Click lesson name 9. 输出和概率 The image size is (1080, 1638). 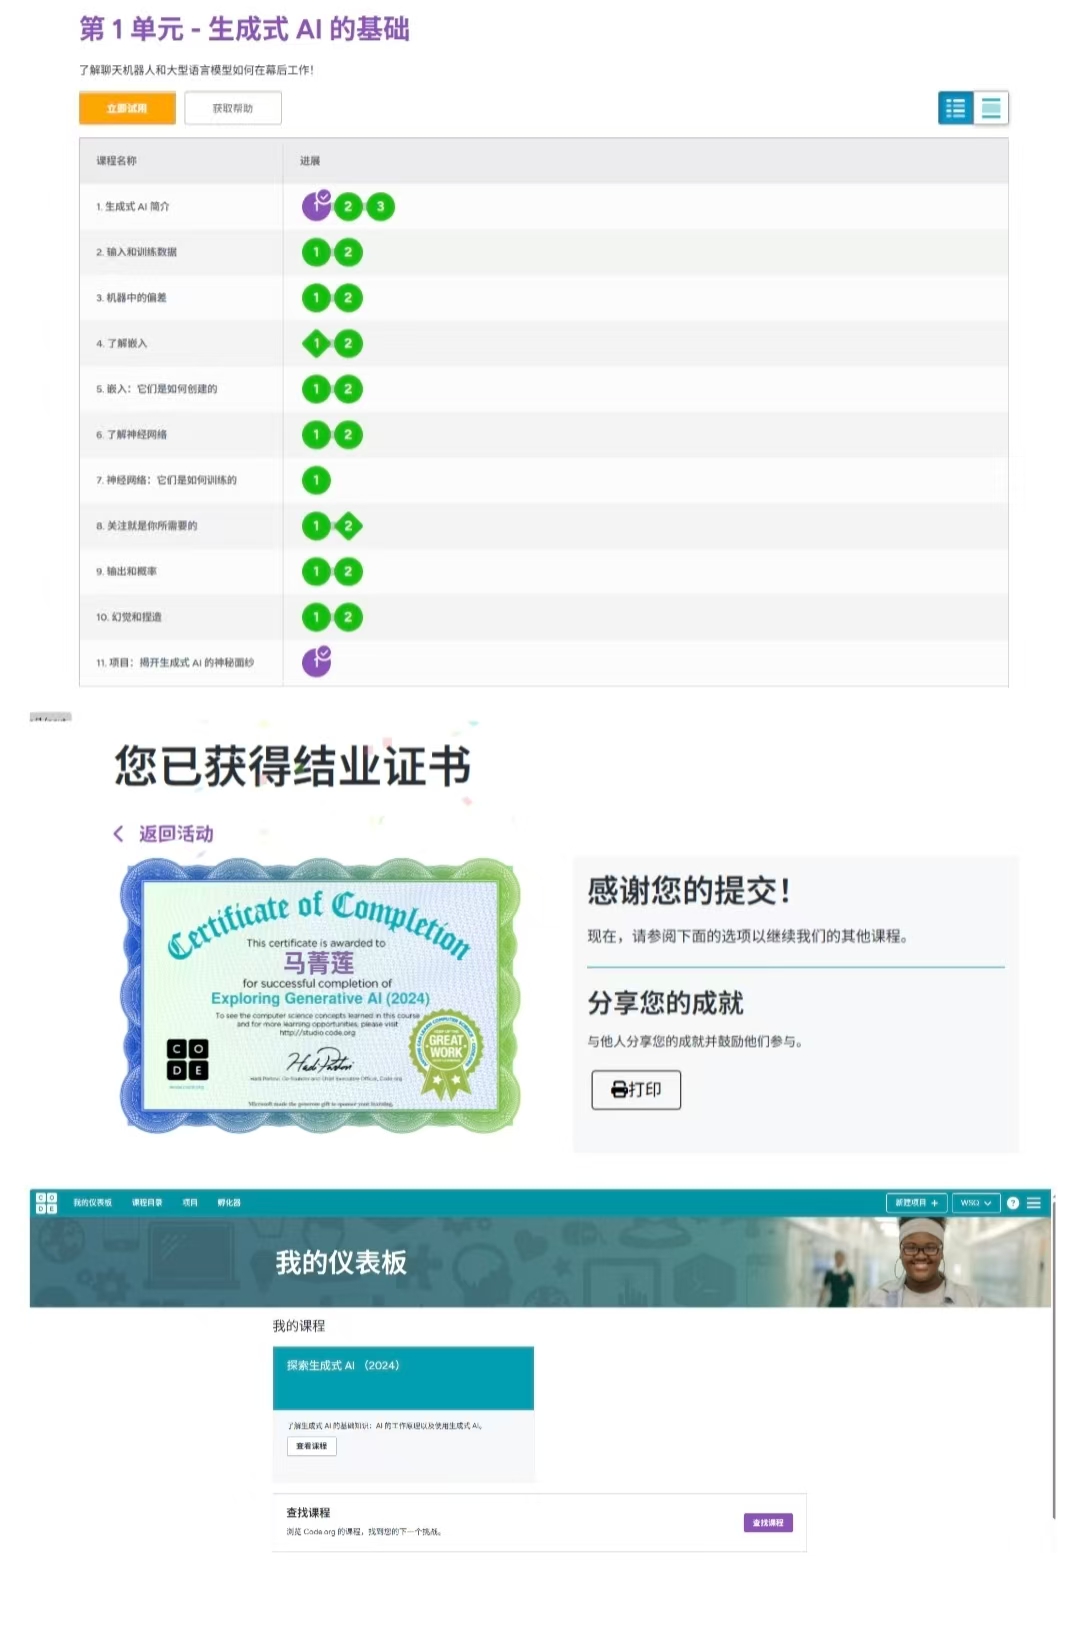click(x=126, y=572)
